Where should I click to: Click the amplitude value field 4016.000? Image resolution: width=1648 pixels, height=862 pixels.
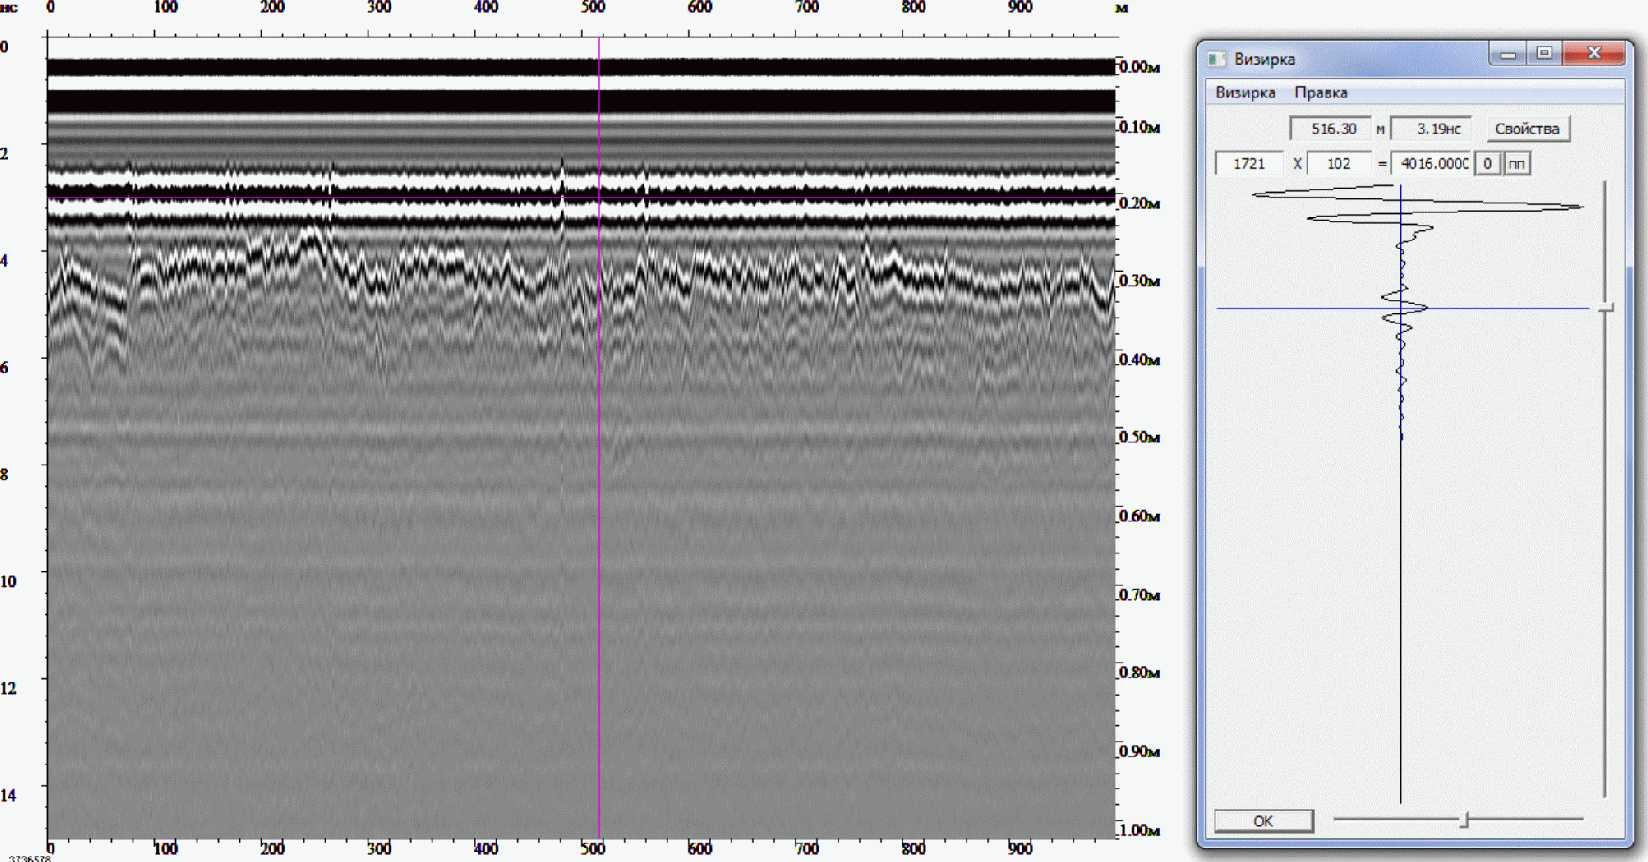pyautogui.click(x=1433, y=164)
